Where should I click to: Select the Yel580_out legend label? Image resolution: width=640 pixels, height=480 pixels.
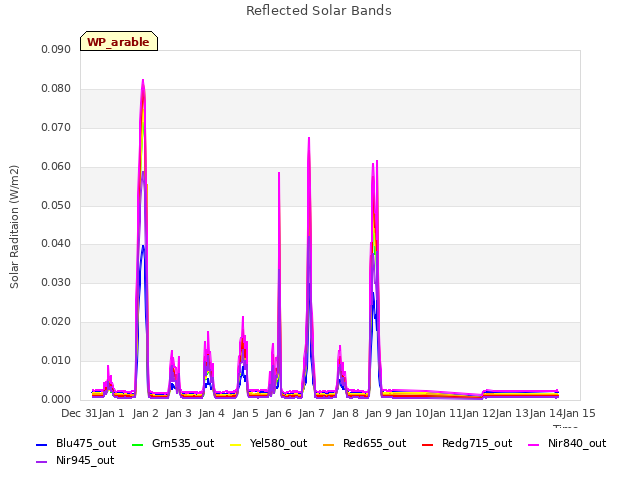(278, 443)
